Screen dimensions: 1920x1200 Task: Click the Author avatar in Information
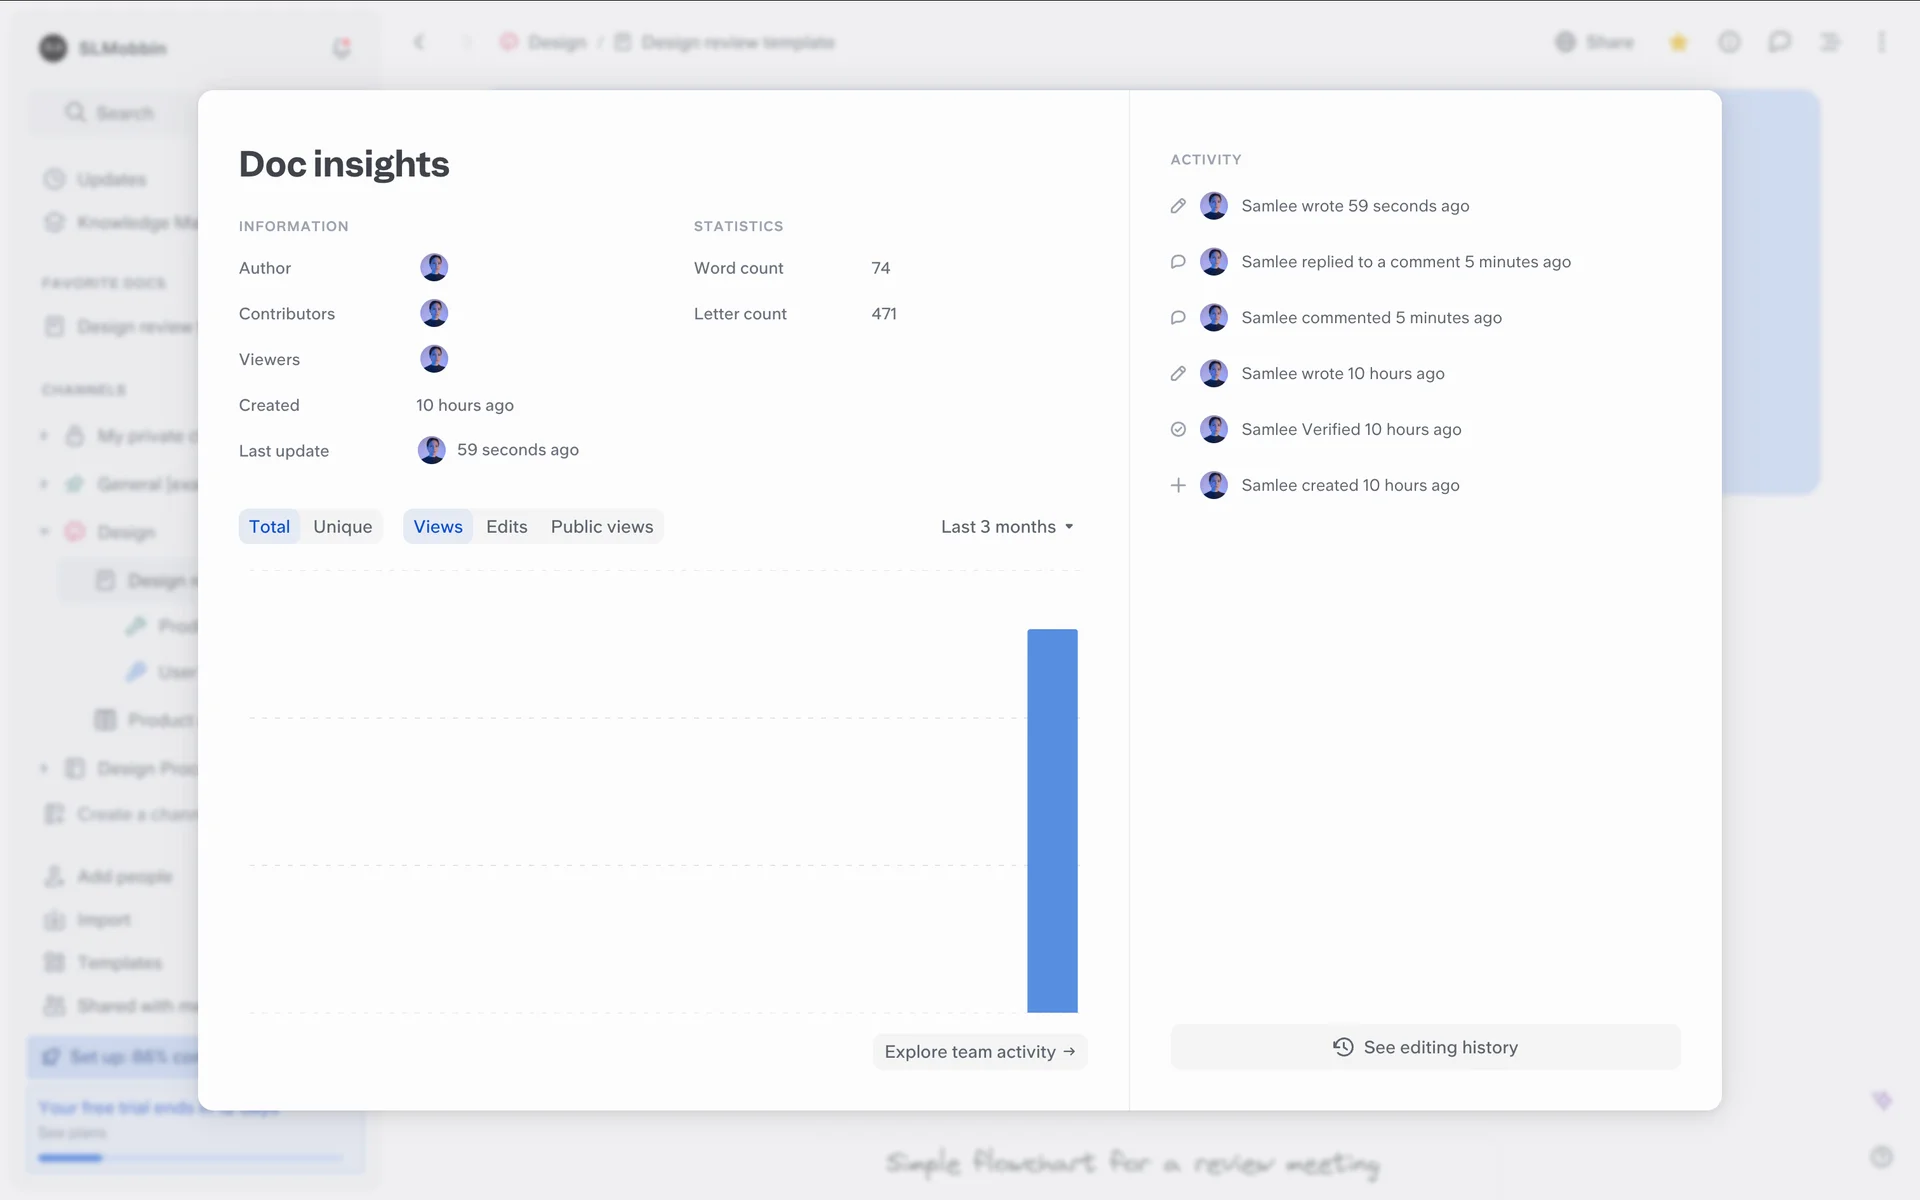pos(433,267)
